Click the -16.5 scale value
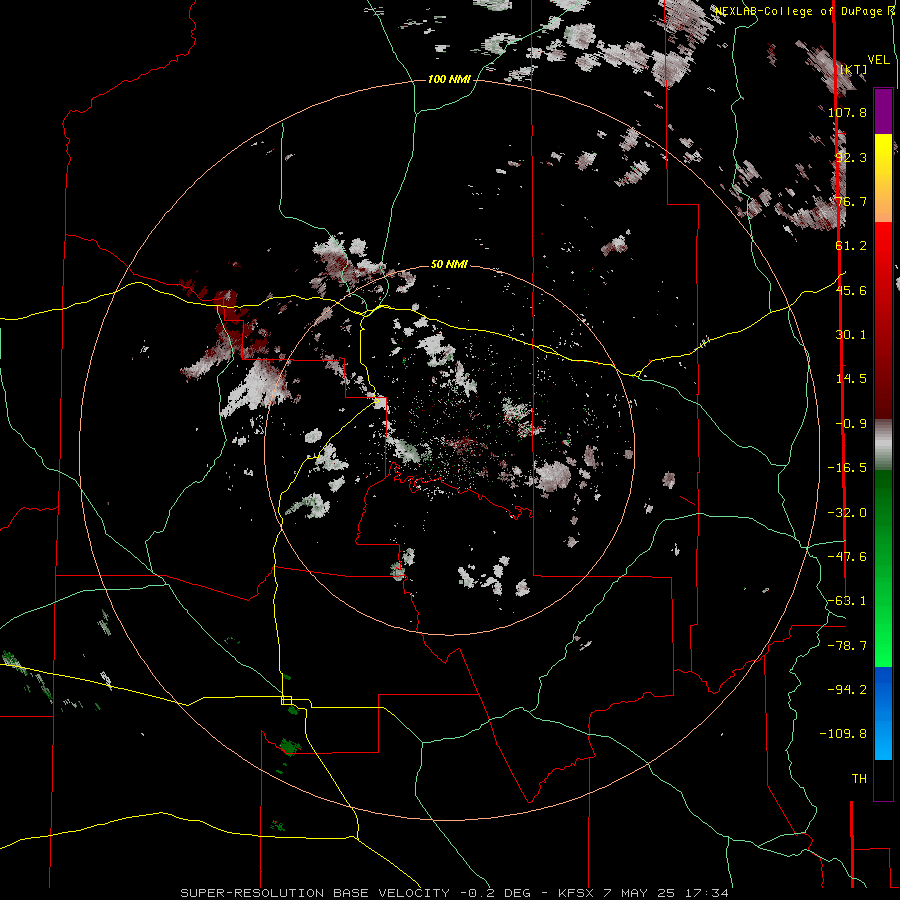This screenshot has height=900, width=900. click(x=847, y=468)
